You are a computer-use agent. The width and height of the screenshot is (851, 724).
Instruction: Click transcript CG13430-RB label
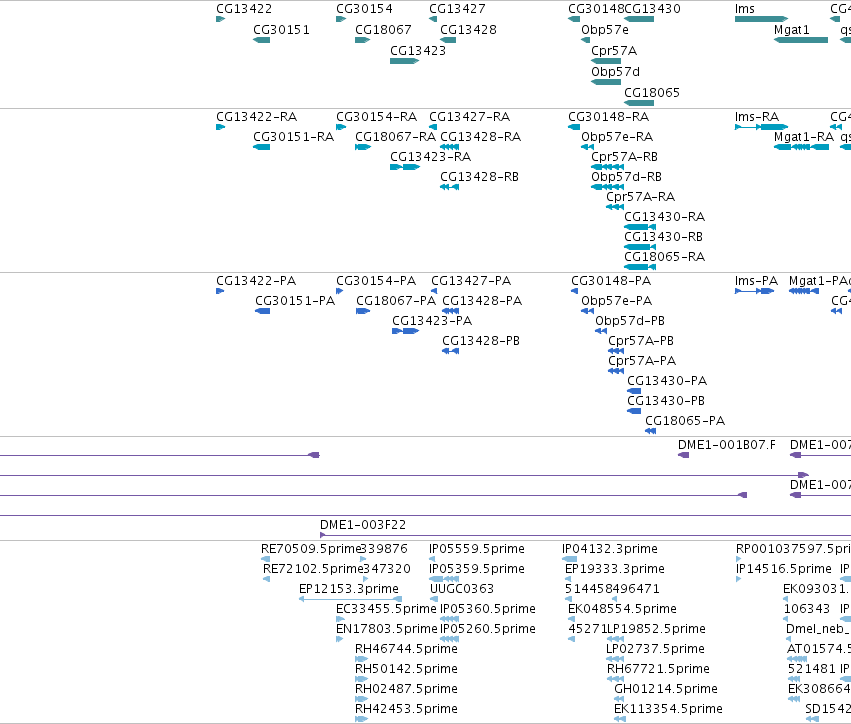(x=663, y=237)
